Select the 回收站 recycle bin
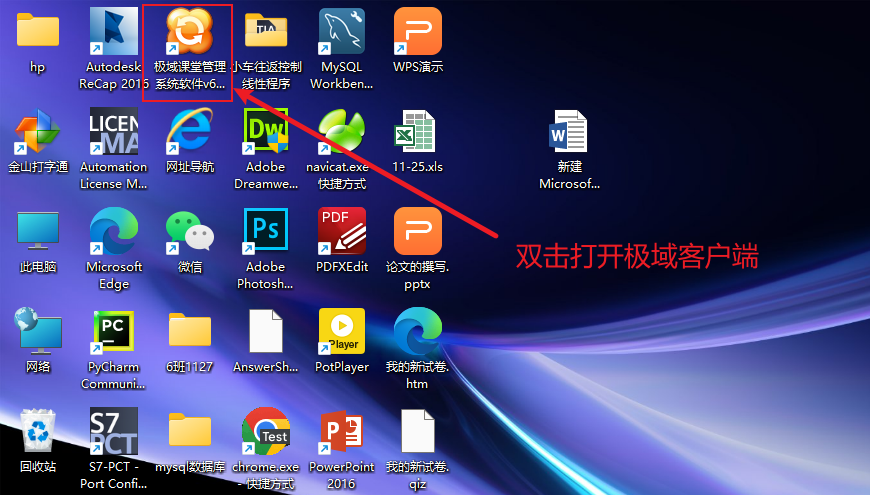The image size is (870, 495). point(37,431)
